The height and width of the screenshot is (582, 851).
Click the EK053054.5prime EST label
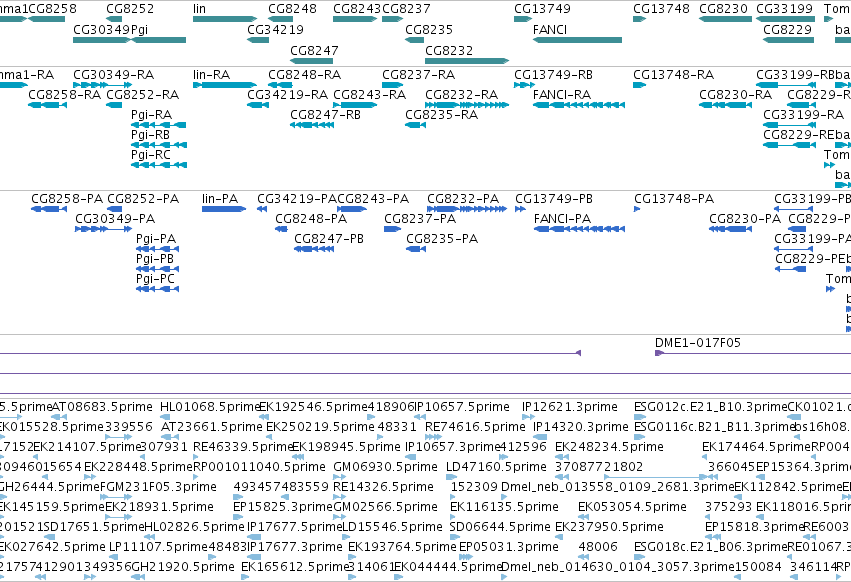click(632, 507)
